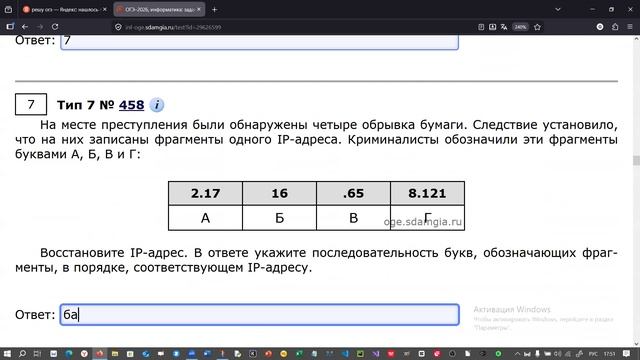Click table cell '.65'
The image size is (640, 360).
353,193
